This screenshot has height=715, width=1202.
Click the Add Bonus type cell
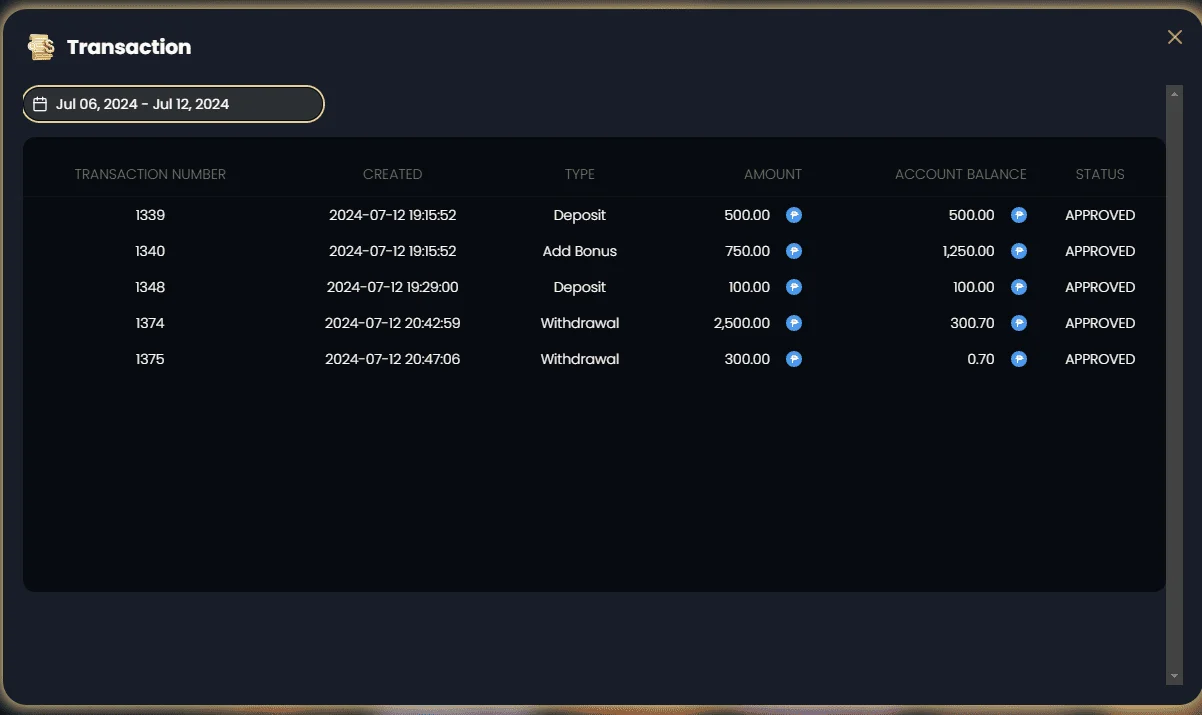[580, 251]
